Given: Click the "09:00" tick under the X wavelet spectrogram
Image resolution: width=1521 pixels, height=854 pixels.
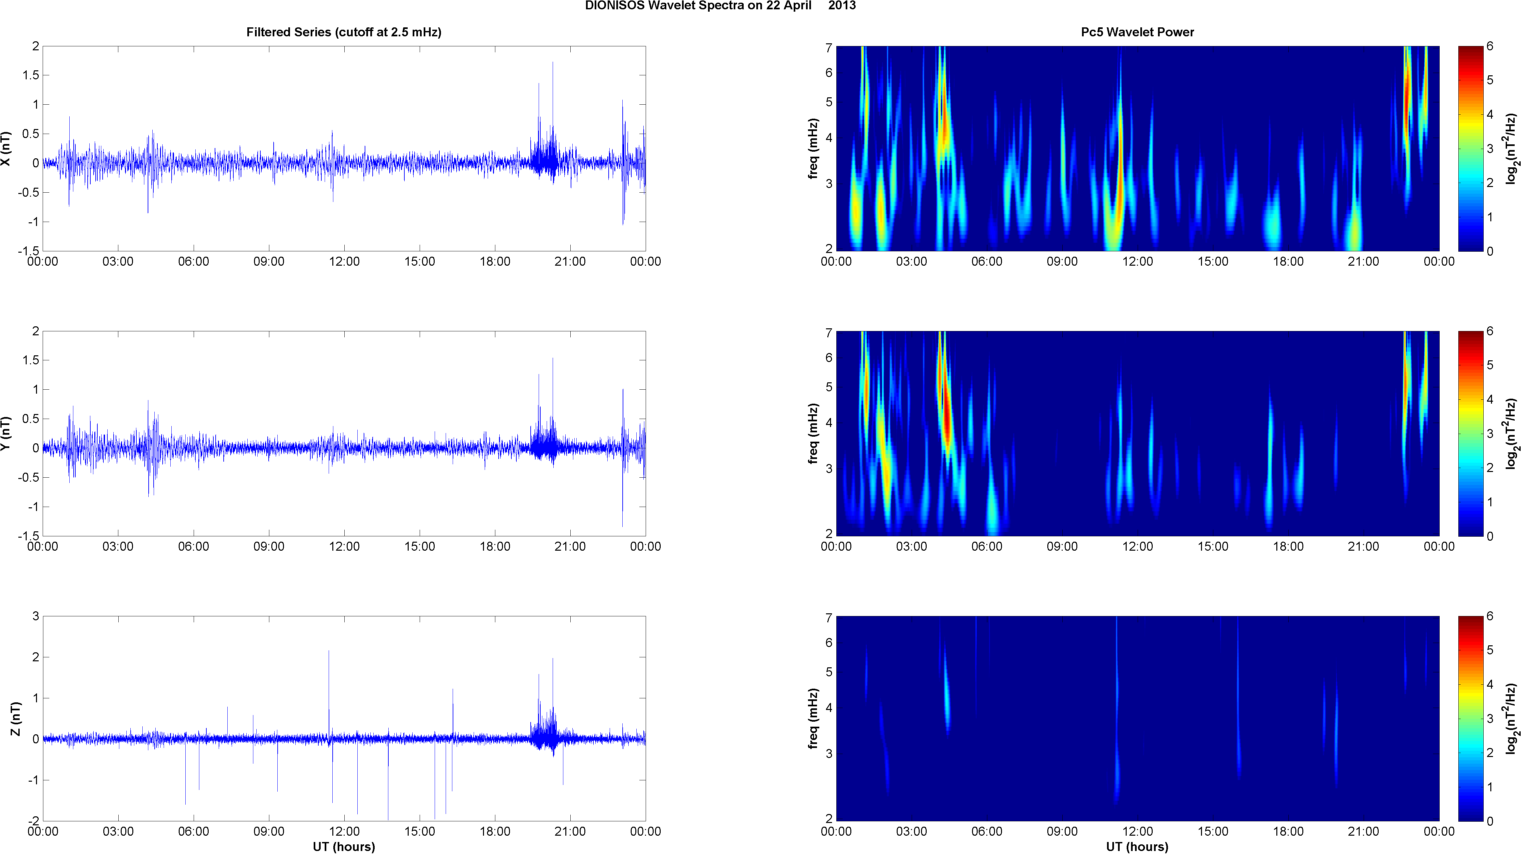Looking at the screenshot, I should [1062, 262].
